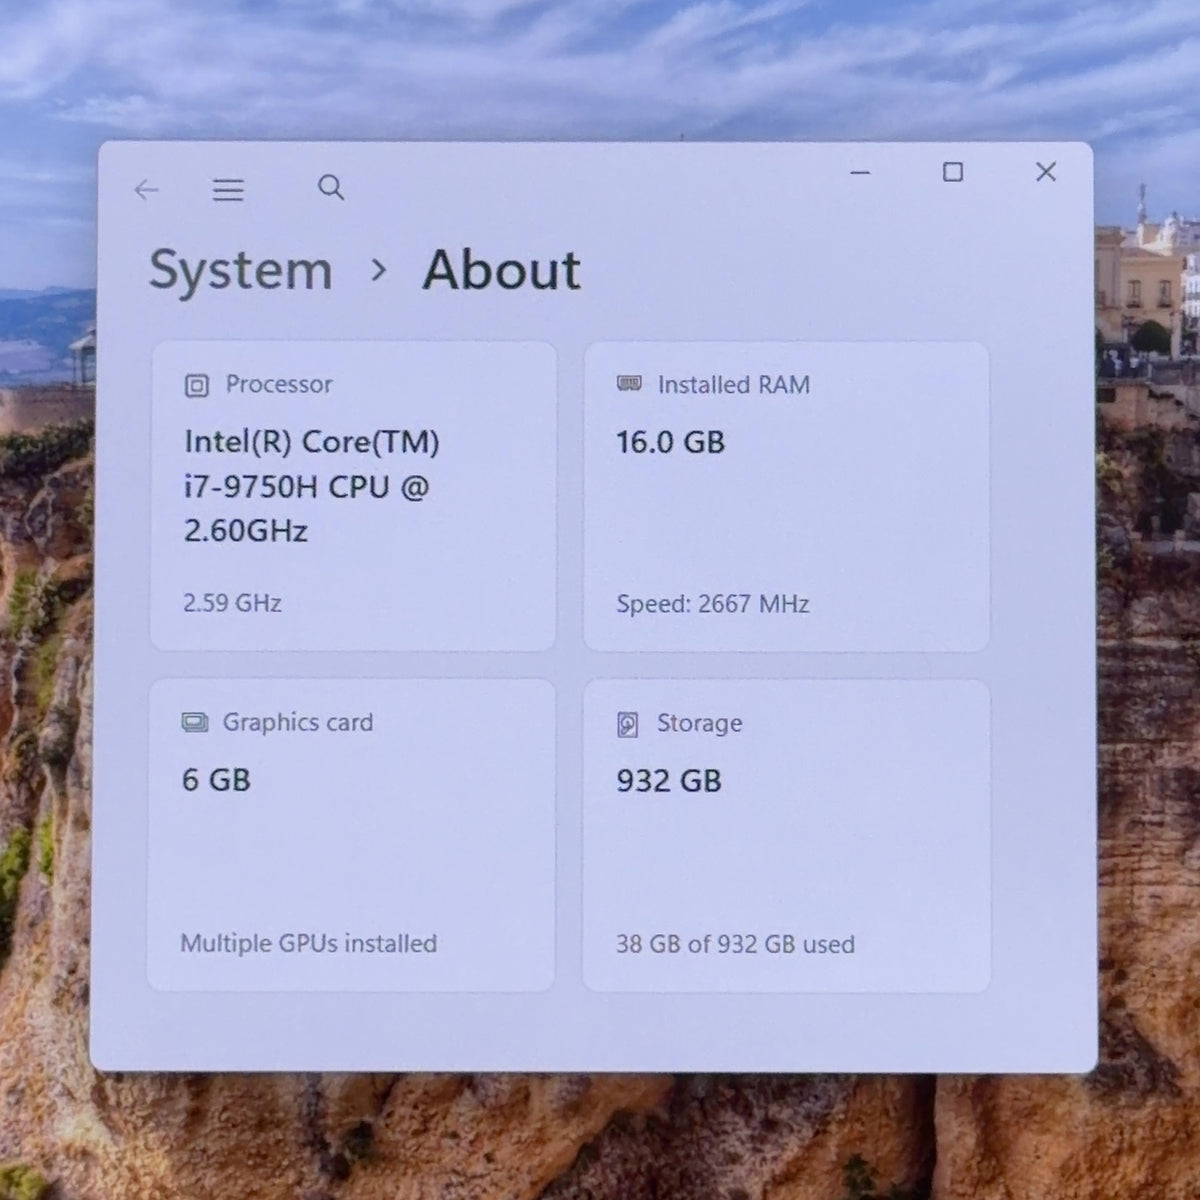Click Multiple GPUs installed text
Viewport: 1200px width, 1200px height.
click(309, 943)
